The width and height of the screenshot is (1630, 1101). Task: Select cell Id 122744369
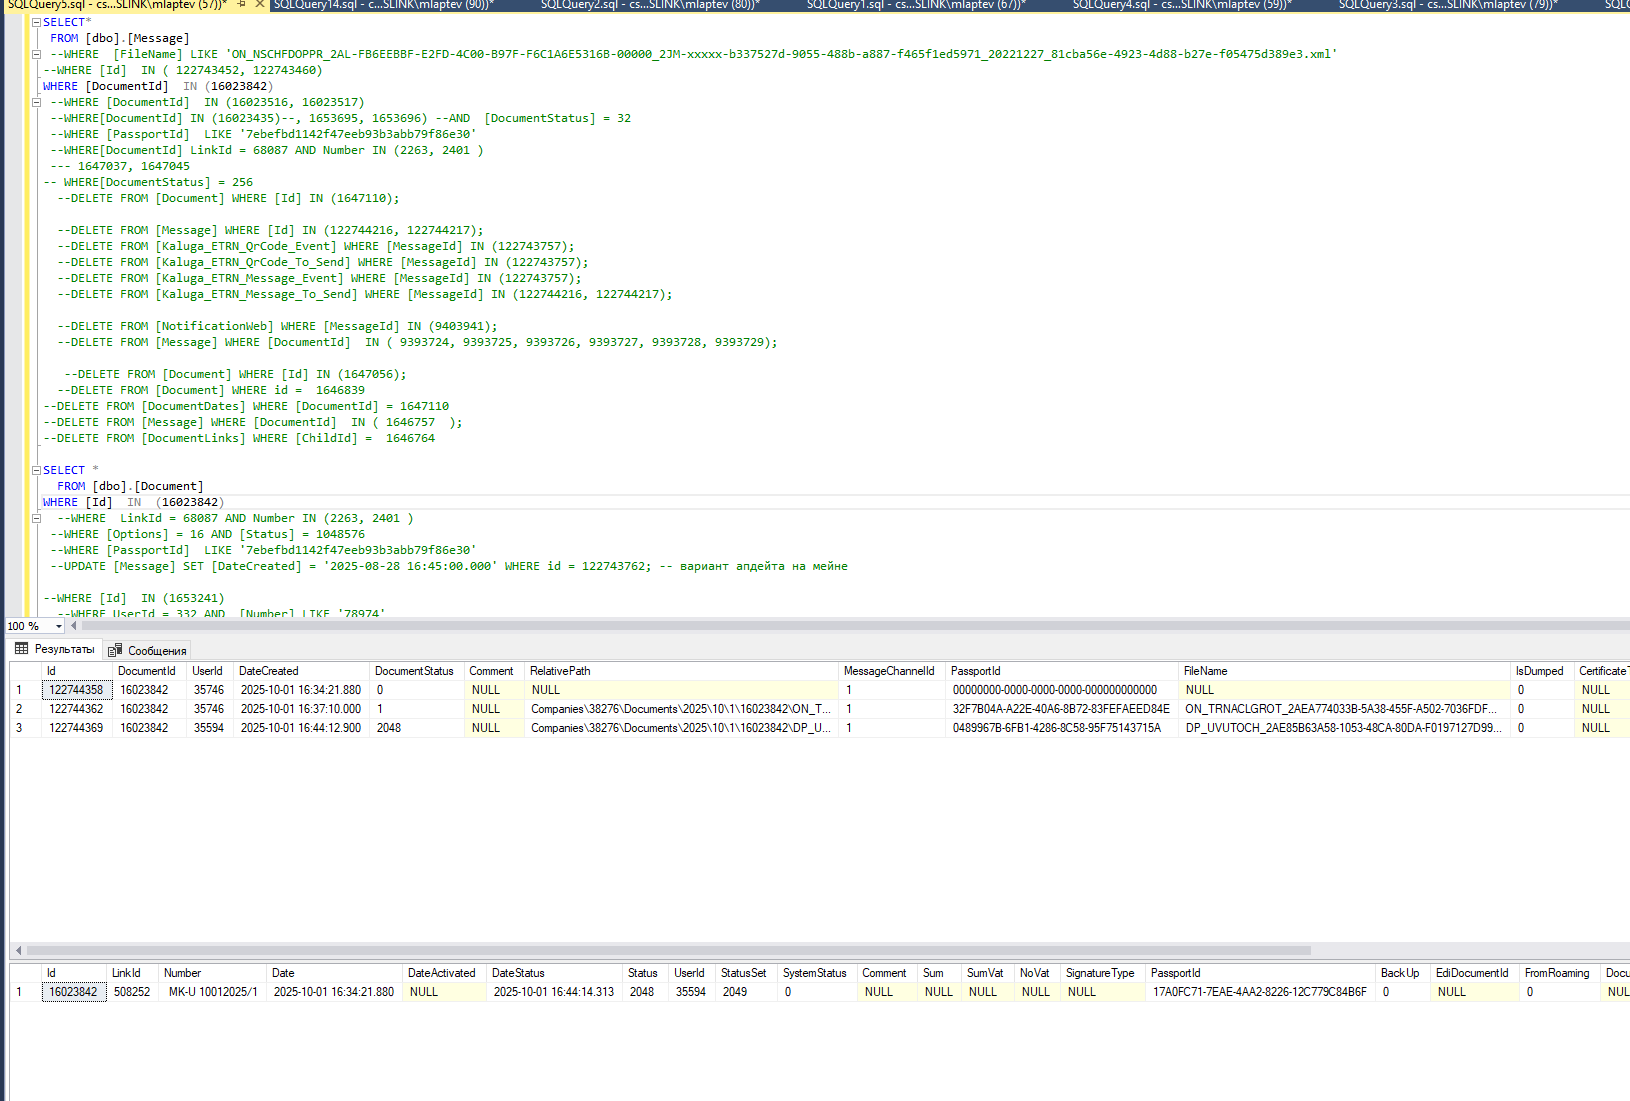(77, 728)
